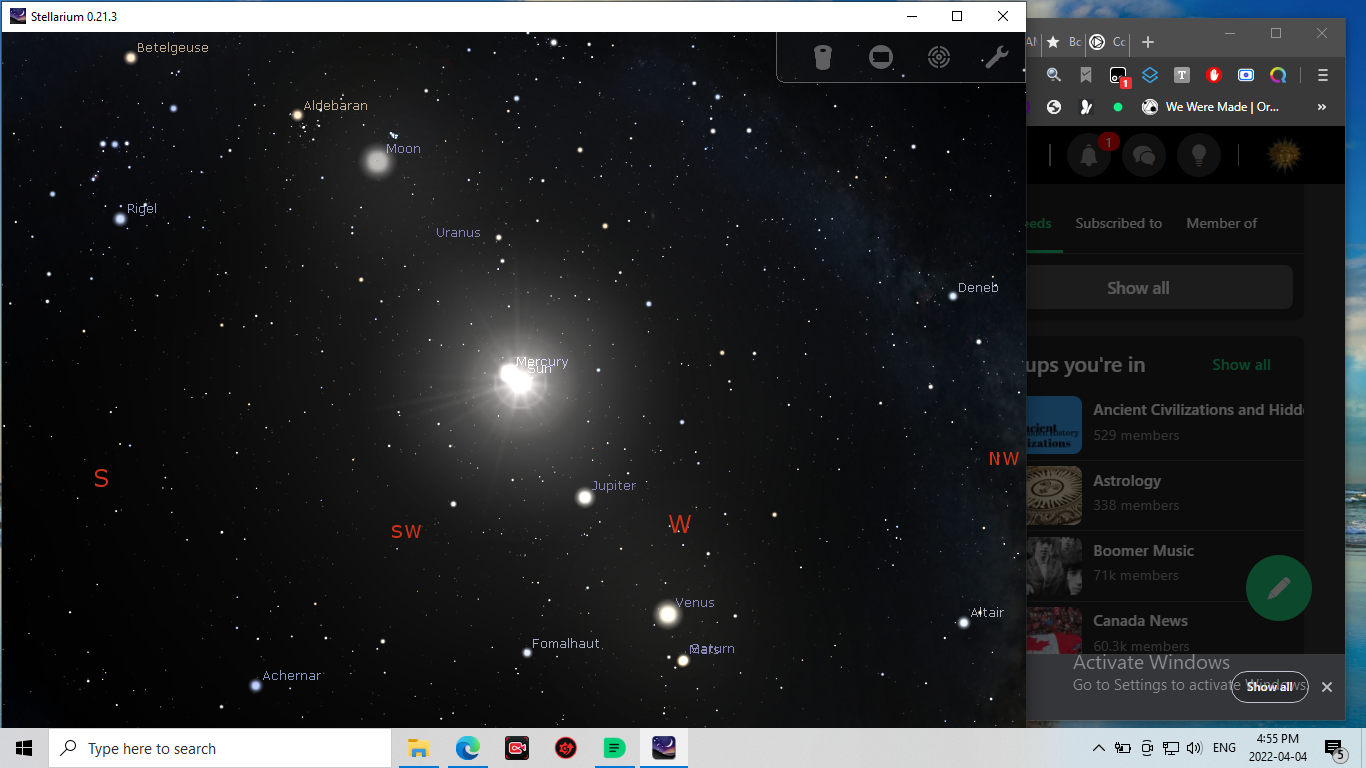Click the lightbulb icon in header

coord(1198,155)
